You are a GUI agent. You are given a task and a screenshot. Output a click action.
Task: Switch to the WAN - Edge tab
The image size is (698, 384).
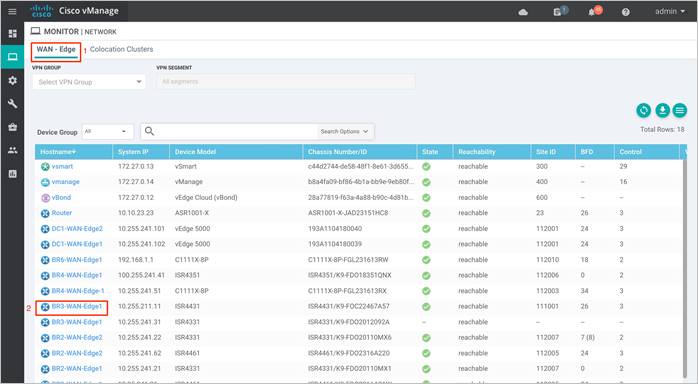pos(56,50)
